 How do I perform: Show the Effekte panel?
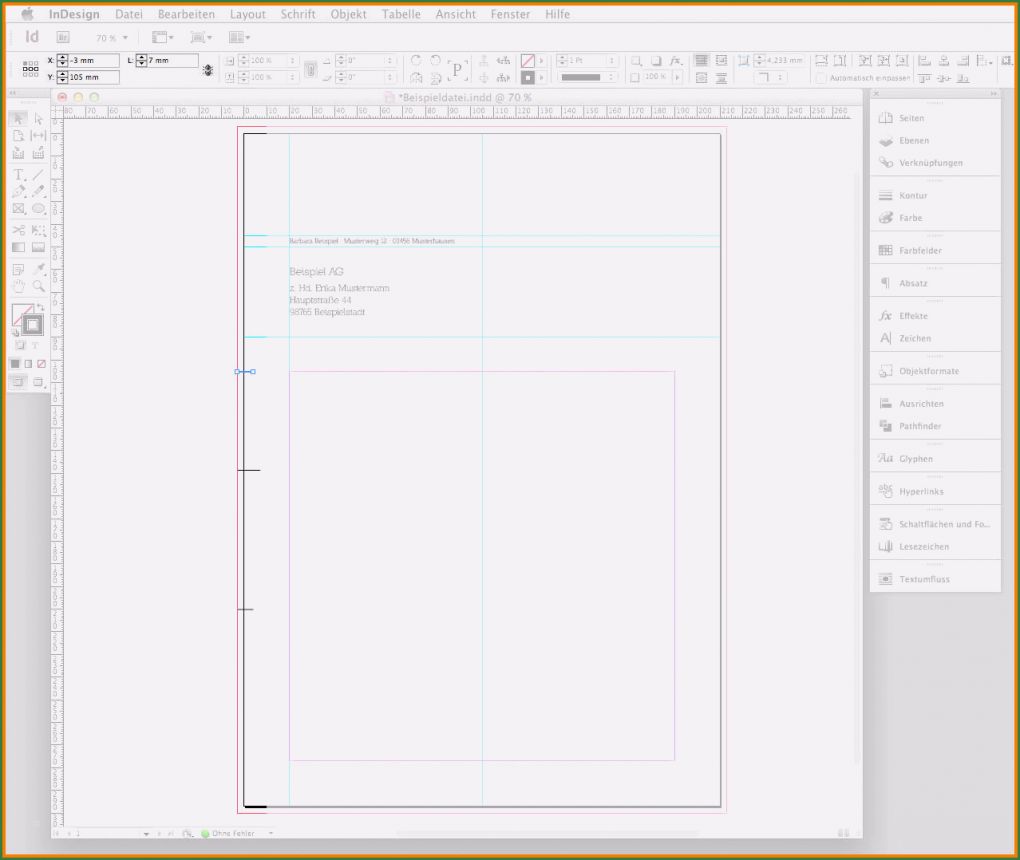912,315
